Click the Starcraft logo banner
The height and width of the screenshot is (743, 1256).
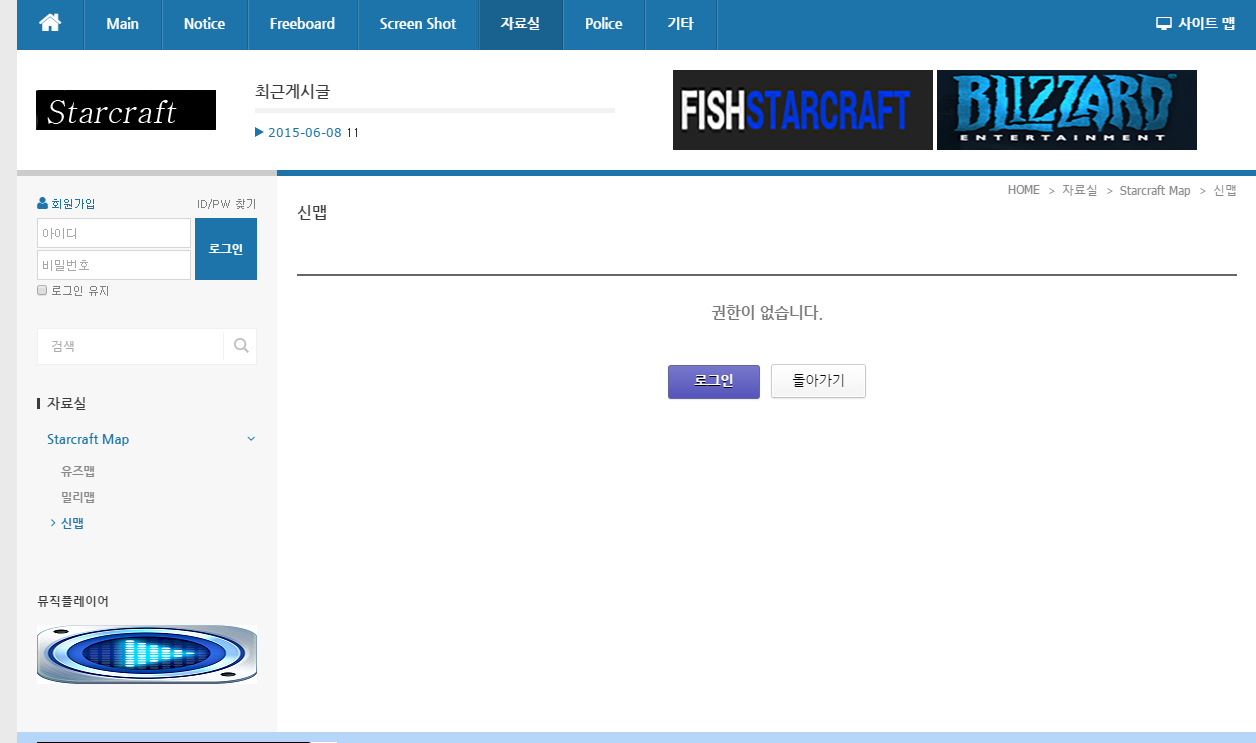(x=126, y=110)
